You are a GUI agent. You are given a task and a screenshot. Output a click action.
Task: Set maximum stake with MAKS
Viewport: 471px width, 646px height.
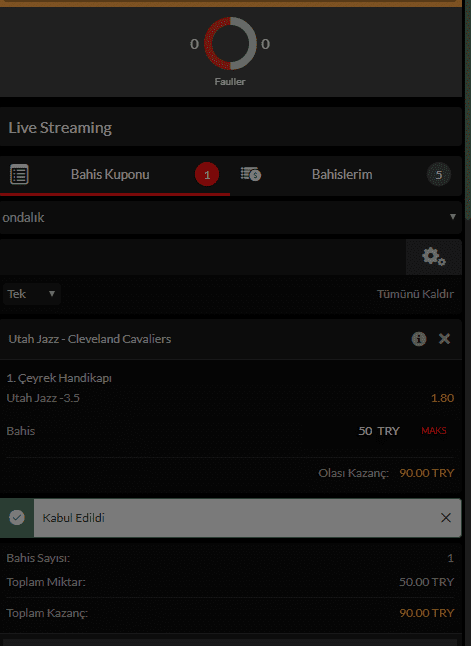(x=434, y=431)
